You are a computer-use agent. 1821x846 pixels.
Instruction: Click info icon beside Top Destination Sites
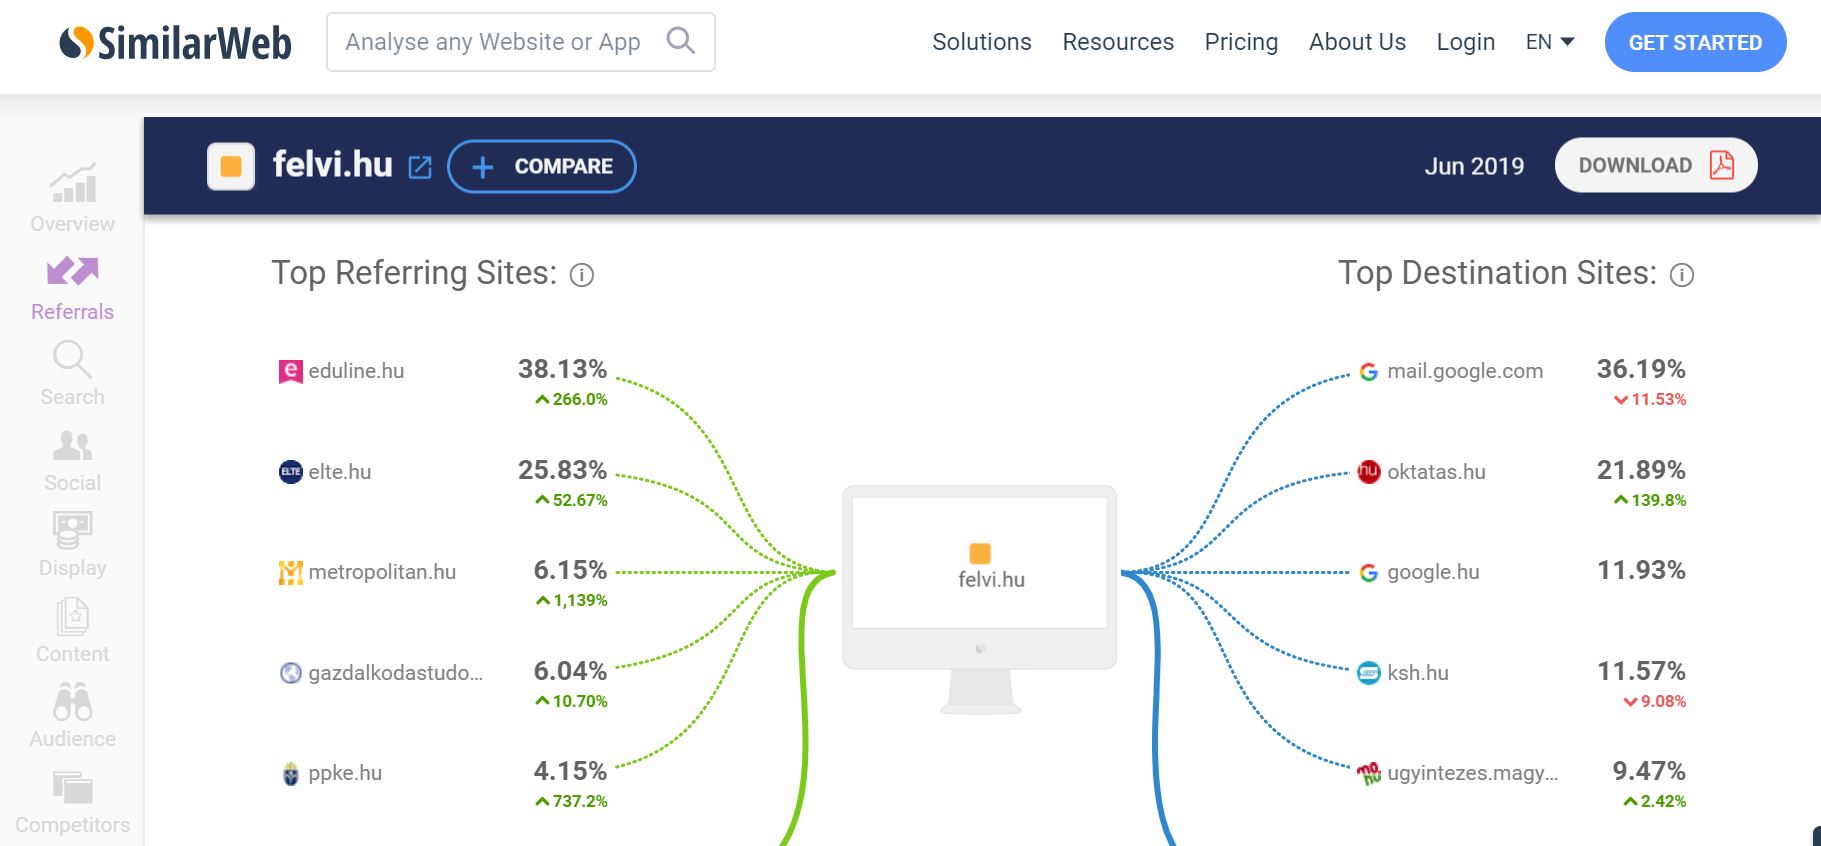pyautogui.click(x=1682, y=275)
